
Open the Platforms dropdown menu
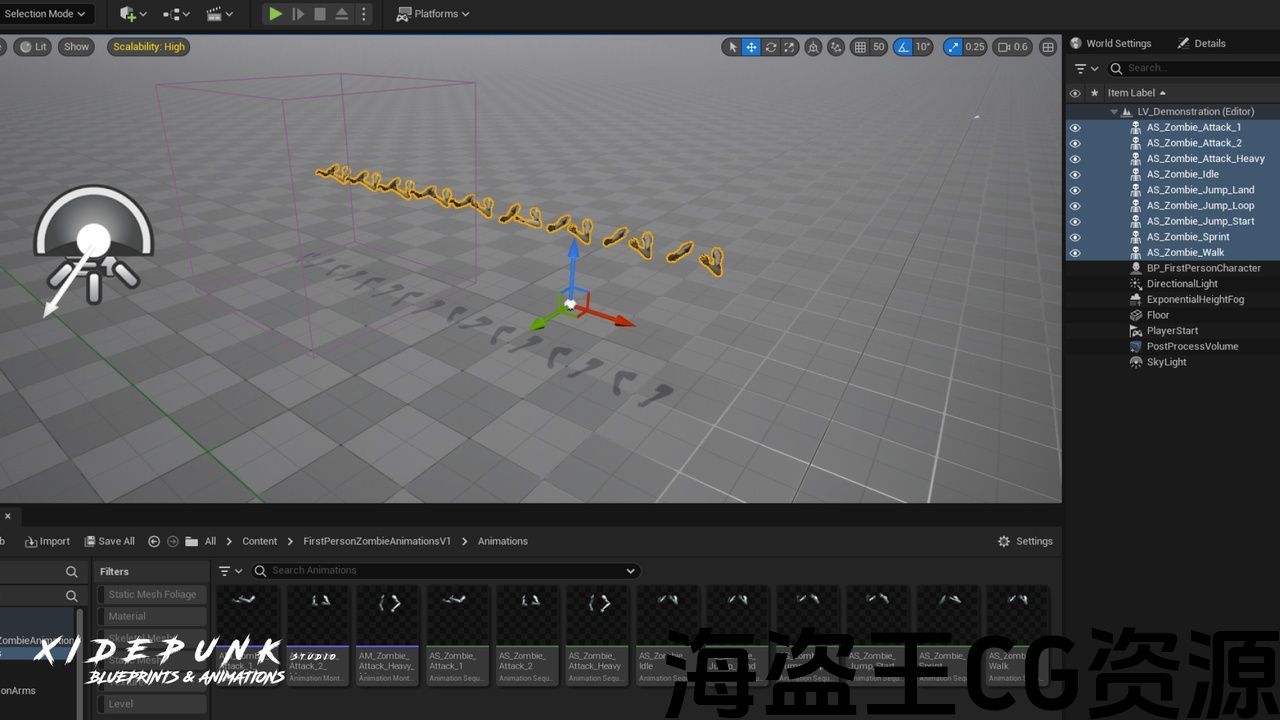click(x=433, y=14)
